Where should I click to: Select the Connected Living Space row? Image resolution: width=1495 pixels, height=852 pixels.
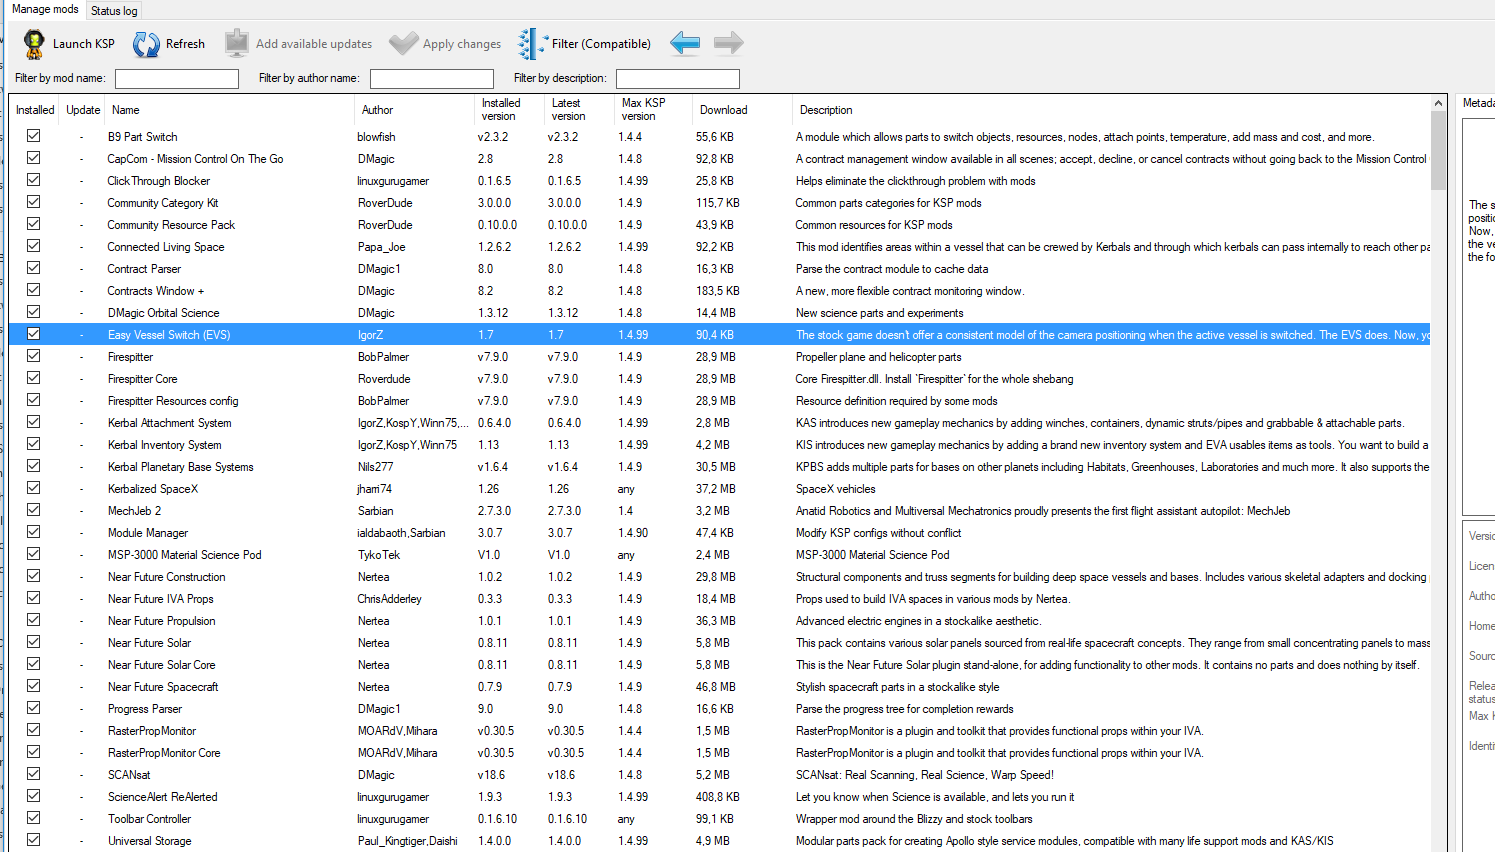720,247
